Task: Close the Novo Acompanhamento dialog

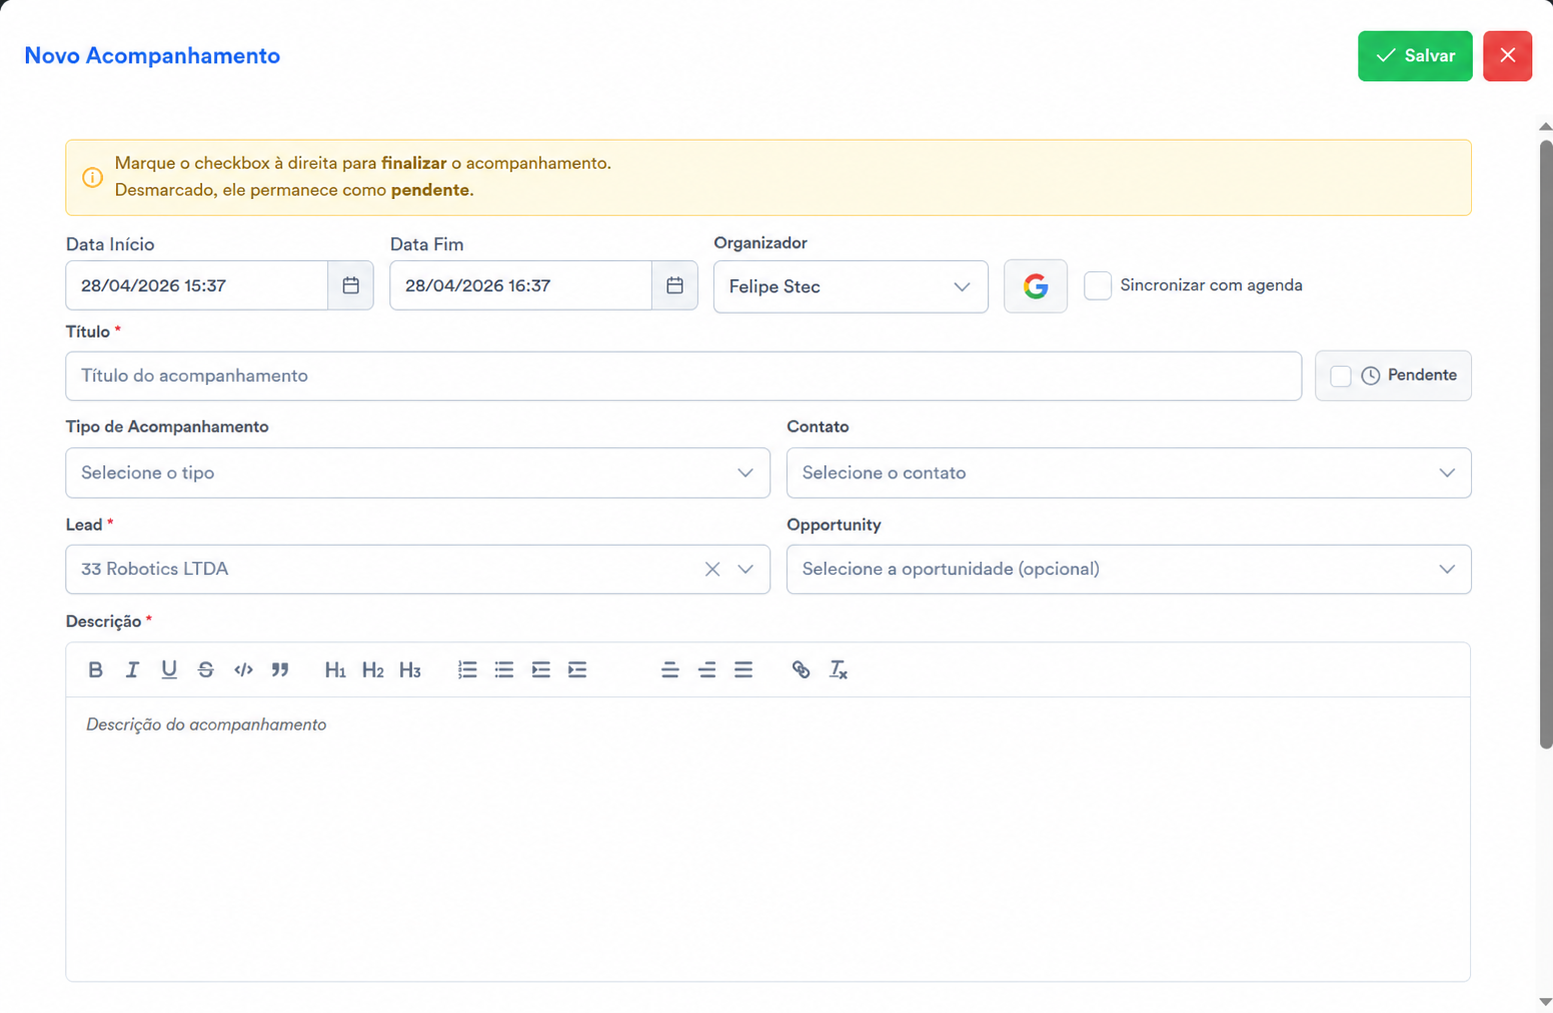Action: tap(1508, 56)
